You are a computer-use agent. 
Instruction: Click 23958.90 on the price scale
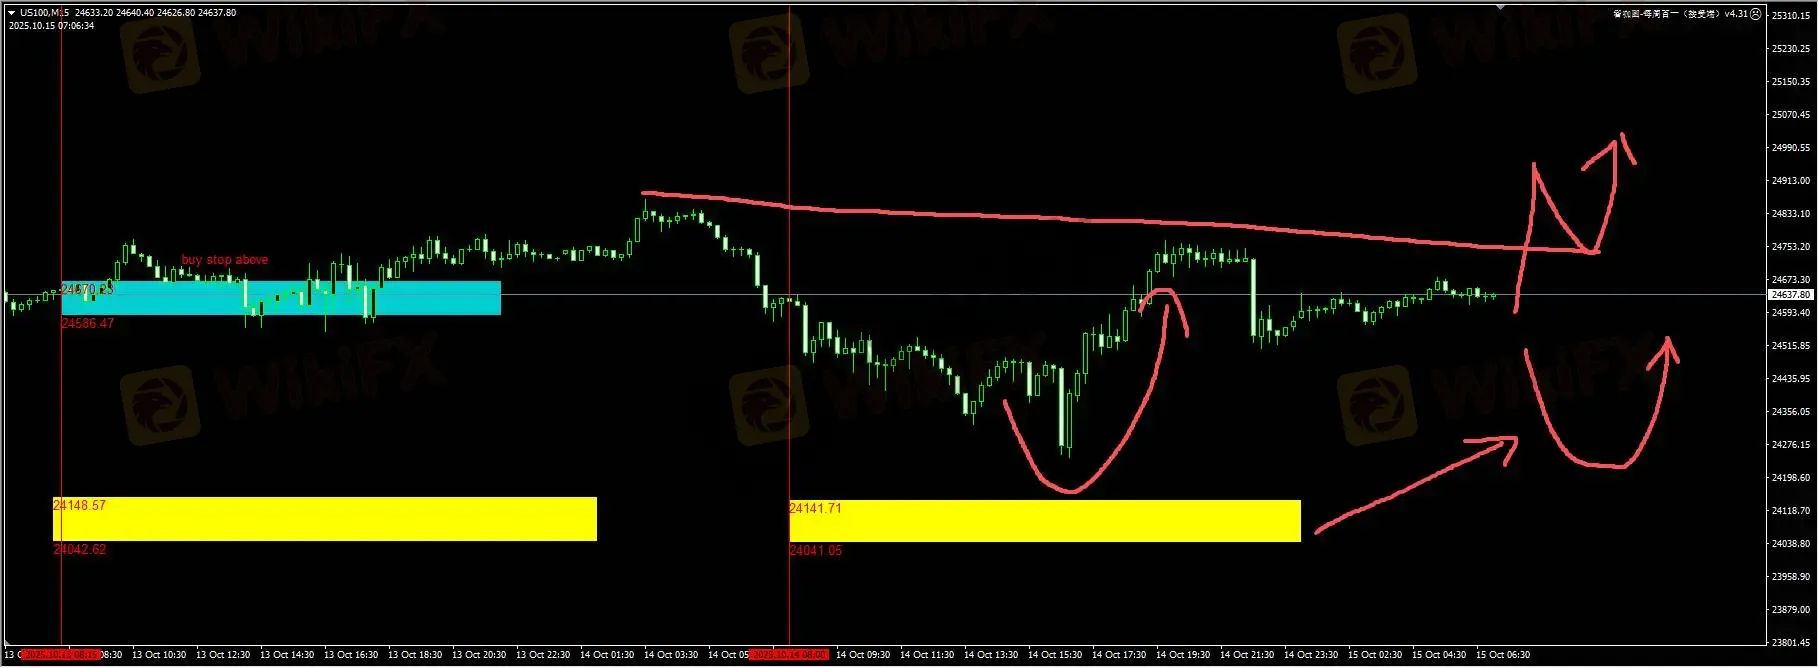[1790, 577]
